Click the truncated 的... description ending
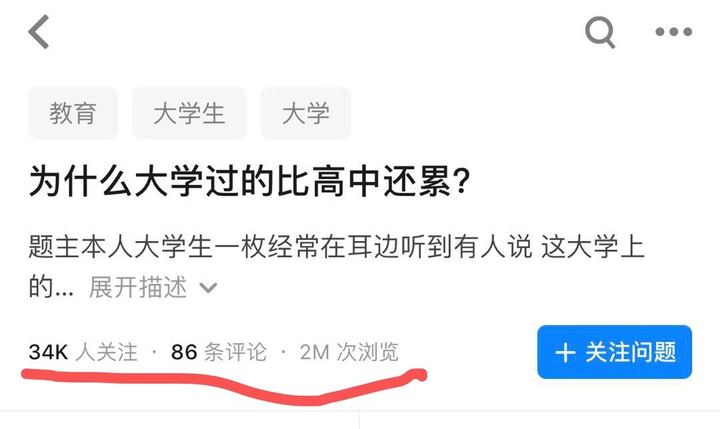Screen dimensions: 720x429 (51, 287)
